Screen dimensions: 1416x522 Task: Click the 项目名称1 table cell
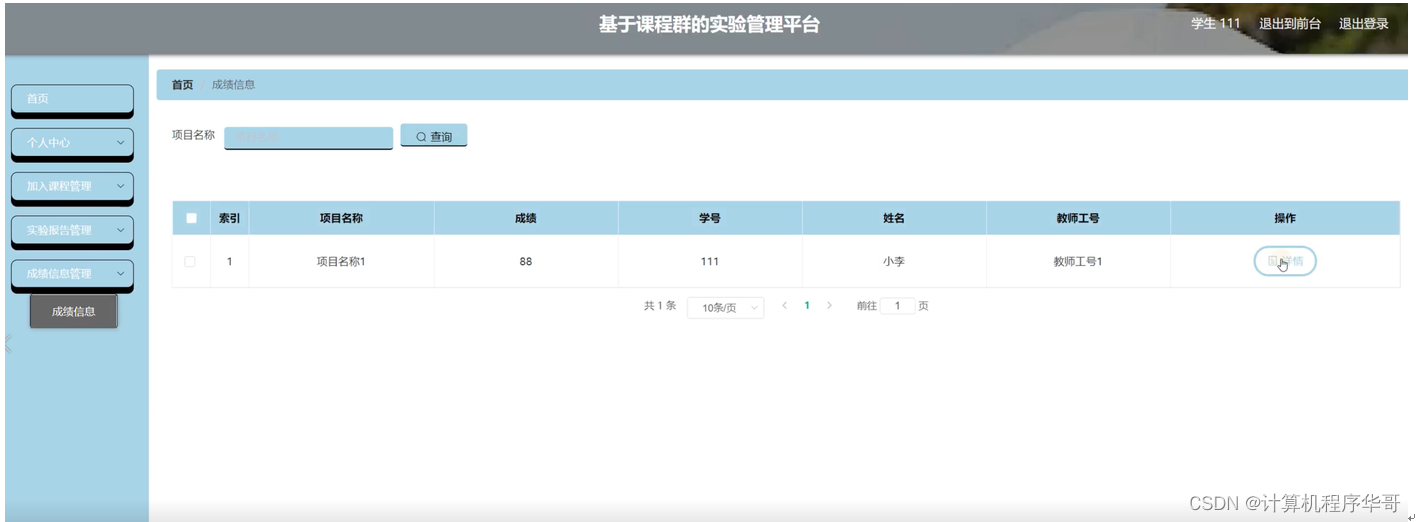click(x=341, y=262)
